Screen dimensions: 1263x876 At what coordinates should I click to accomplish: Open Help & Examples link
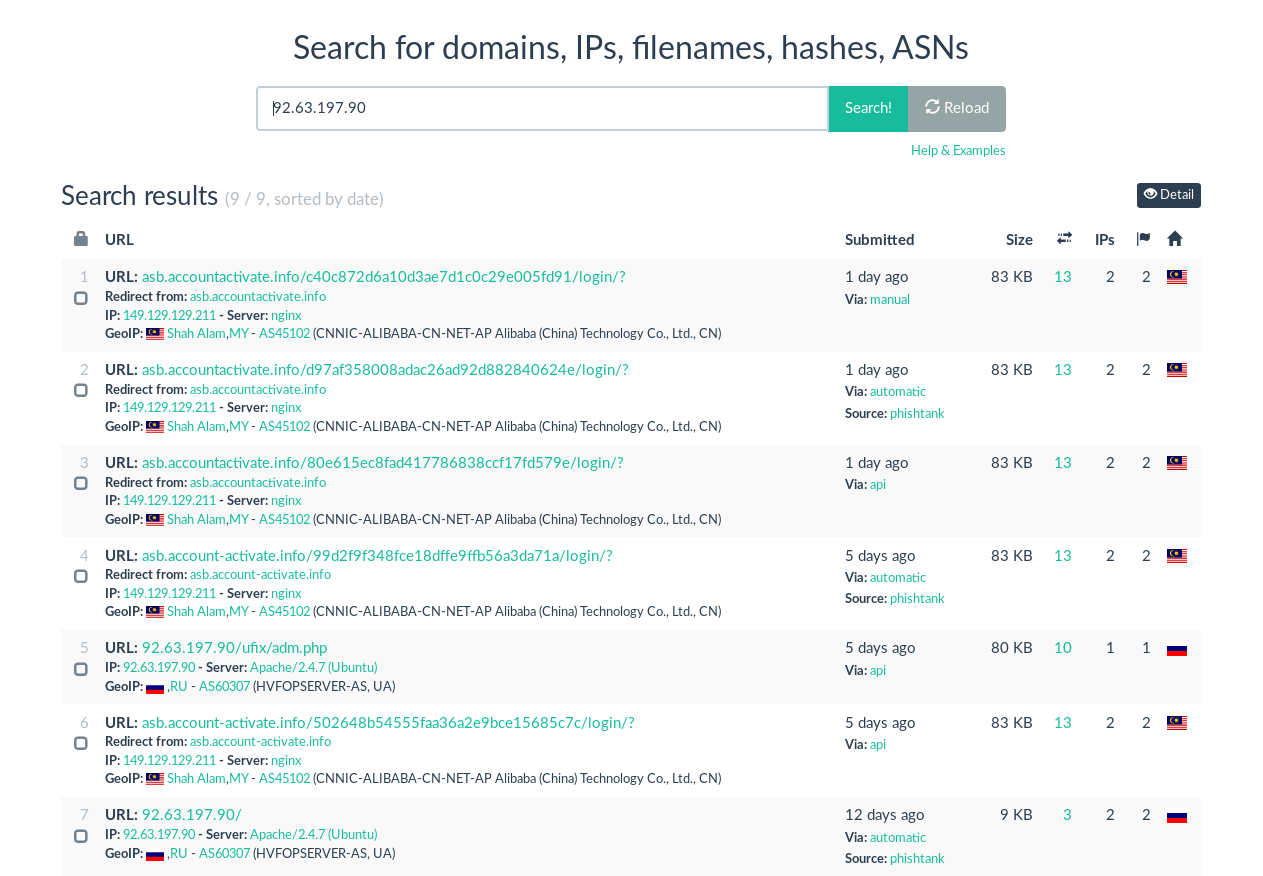point(958,151)
